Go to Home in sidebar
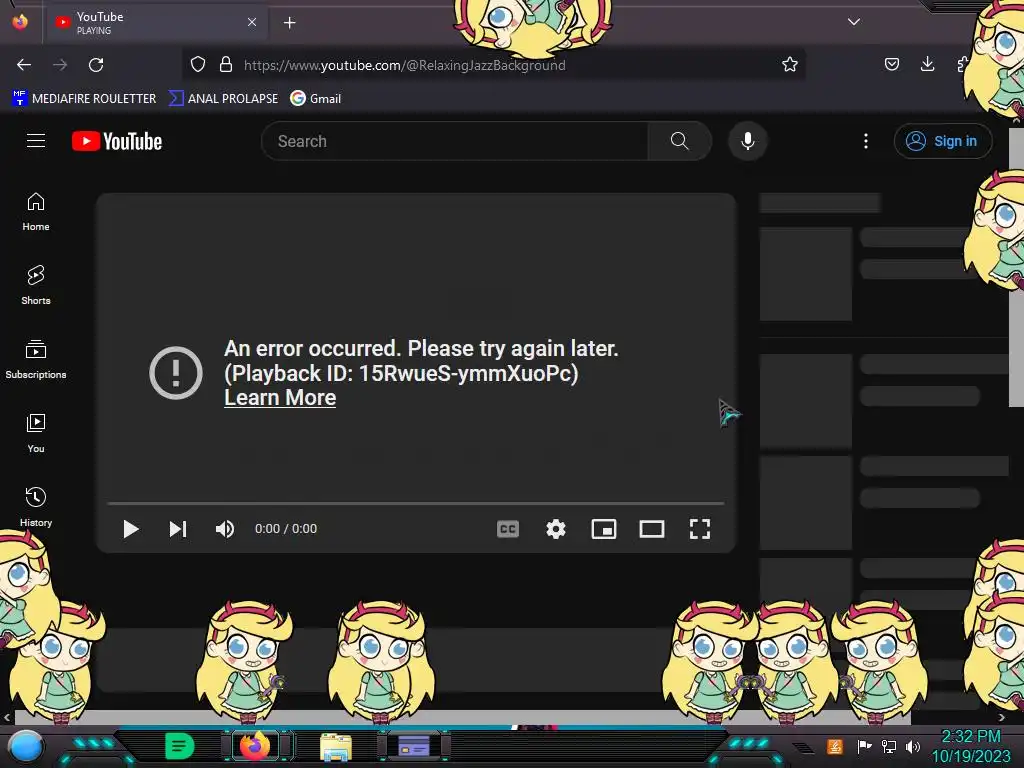The image size is (1024, 768). click(x=36, y=212)
